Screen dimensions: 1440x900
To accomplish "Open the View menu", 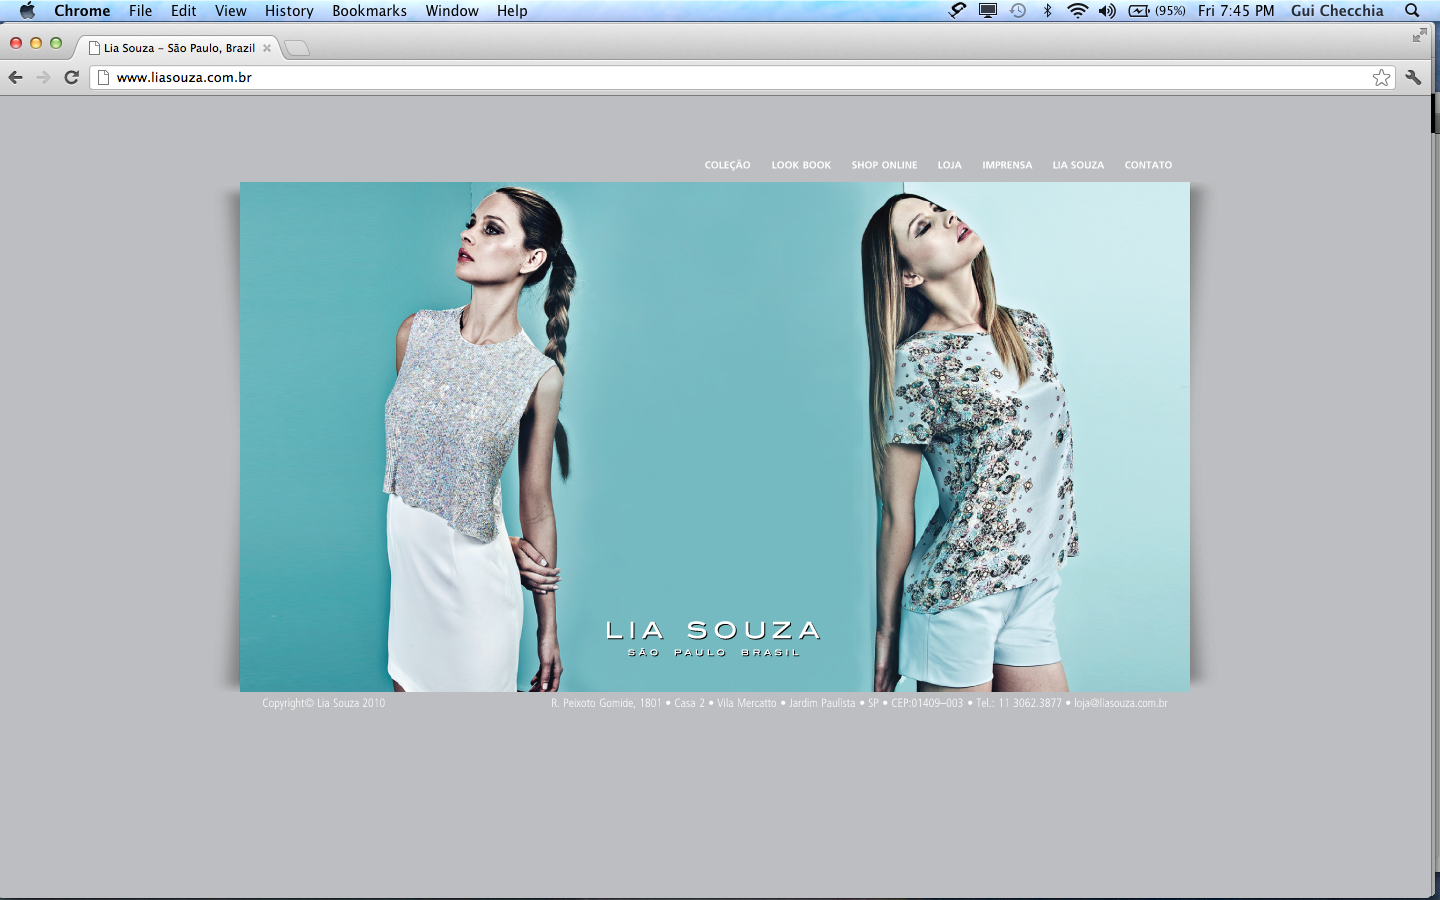I will [230, 11].
